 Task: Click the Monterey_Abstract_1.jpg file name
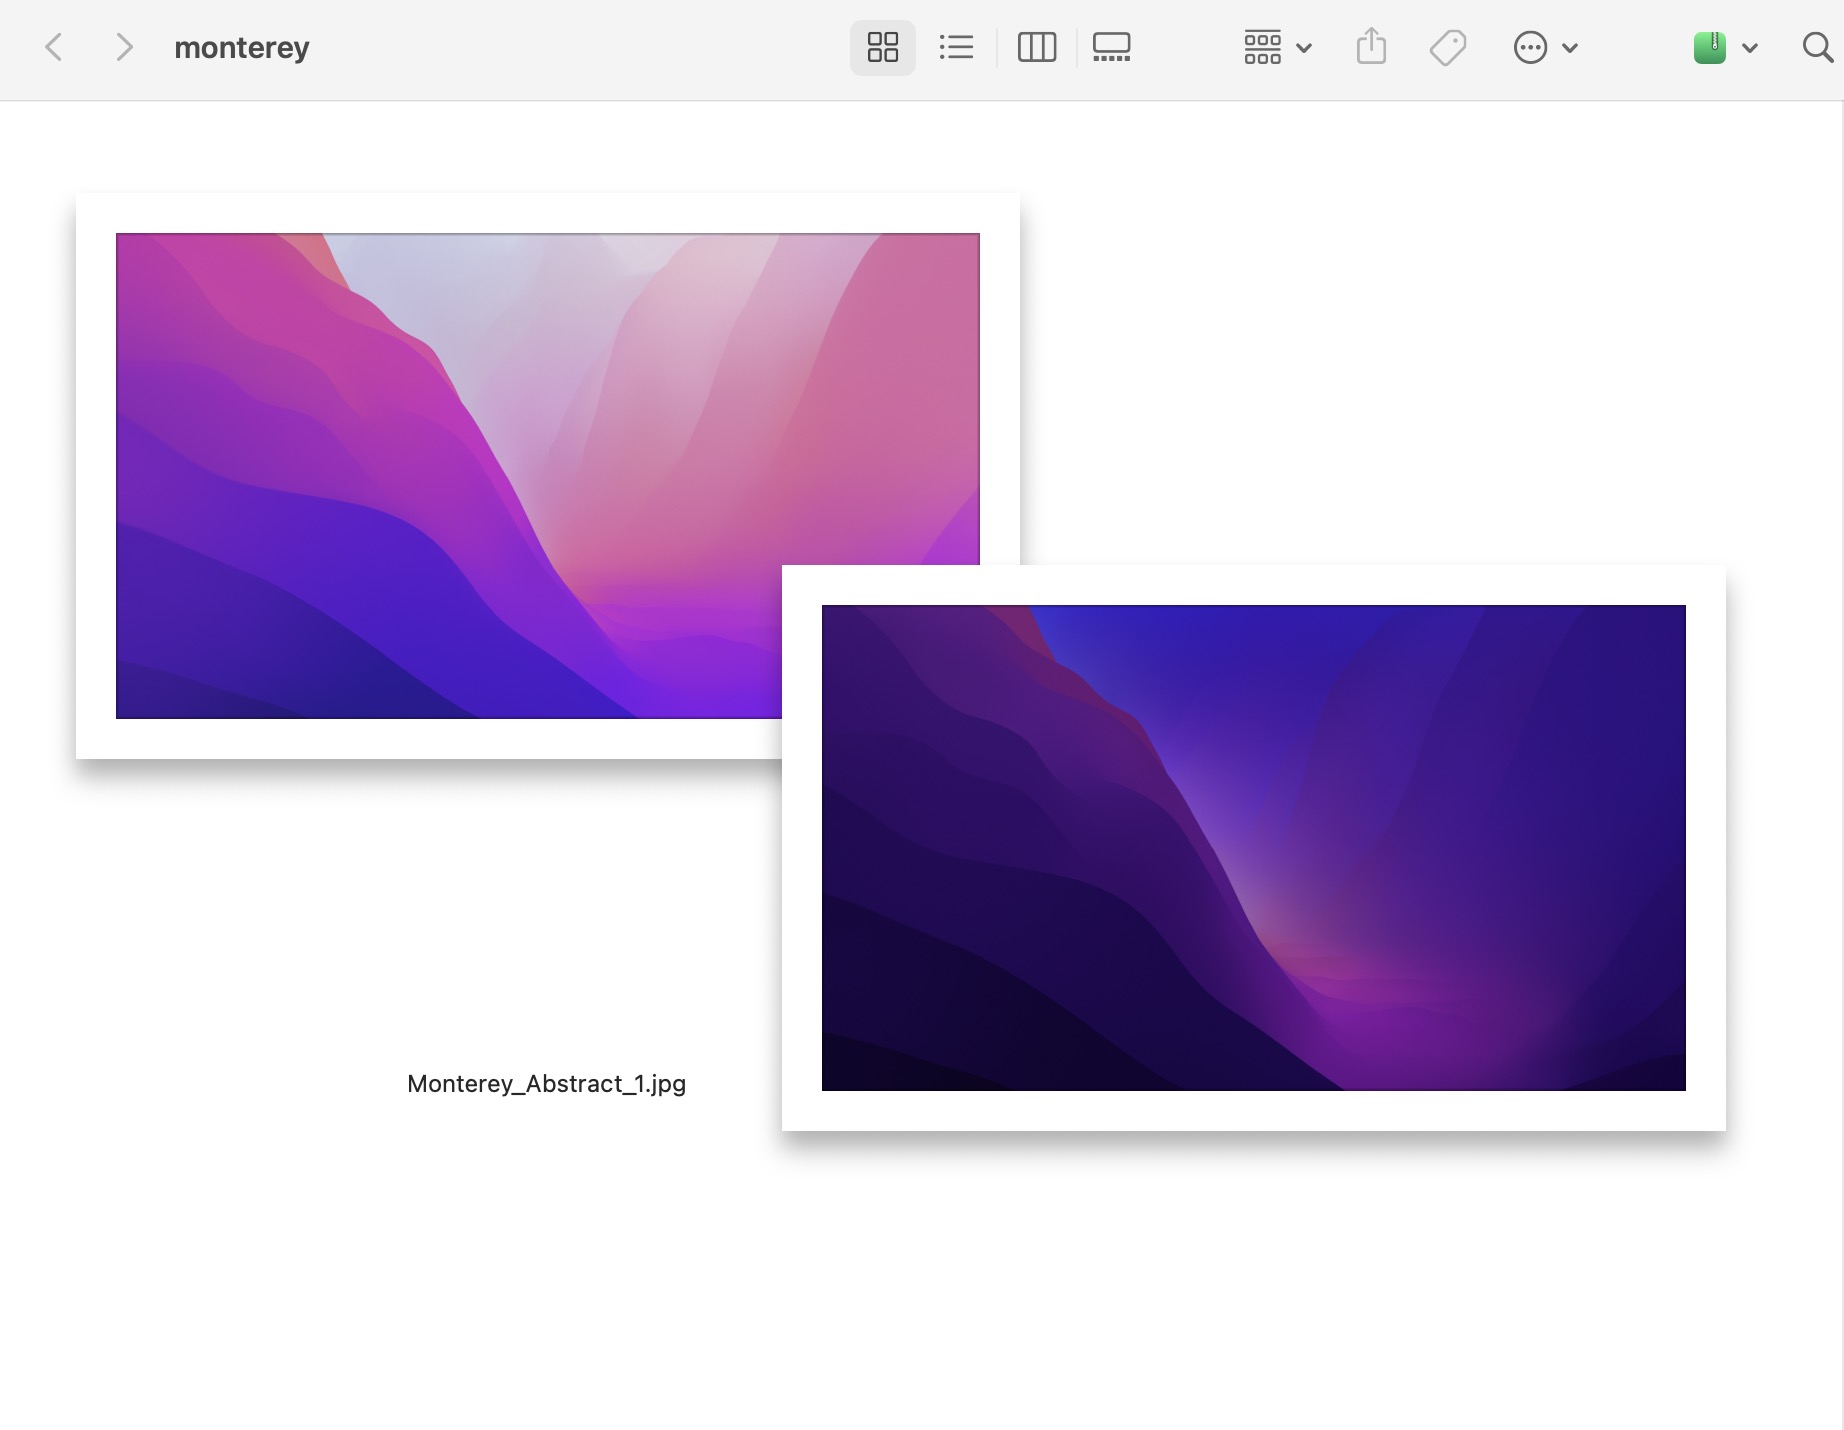pyautogui.click(x=547, y=1084)
